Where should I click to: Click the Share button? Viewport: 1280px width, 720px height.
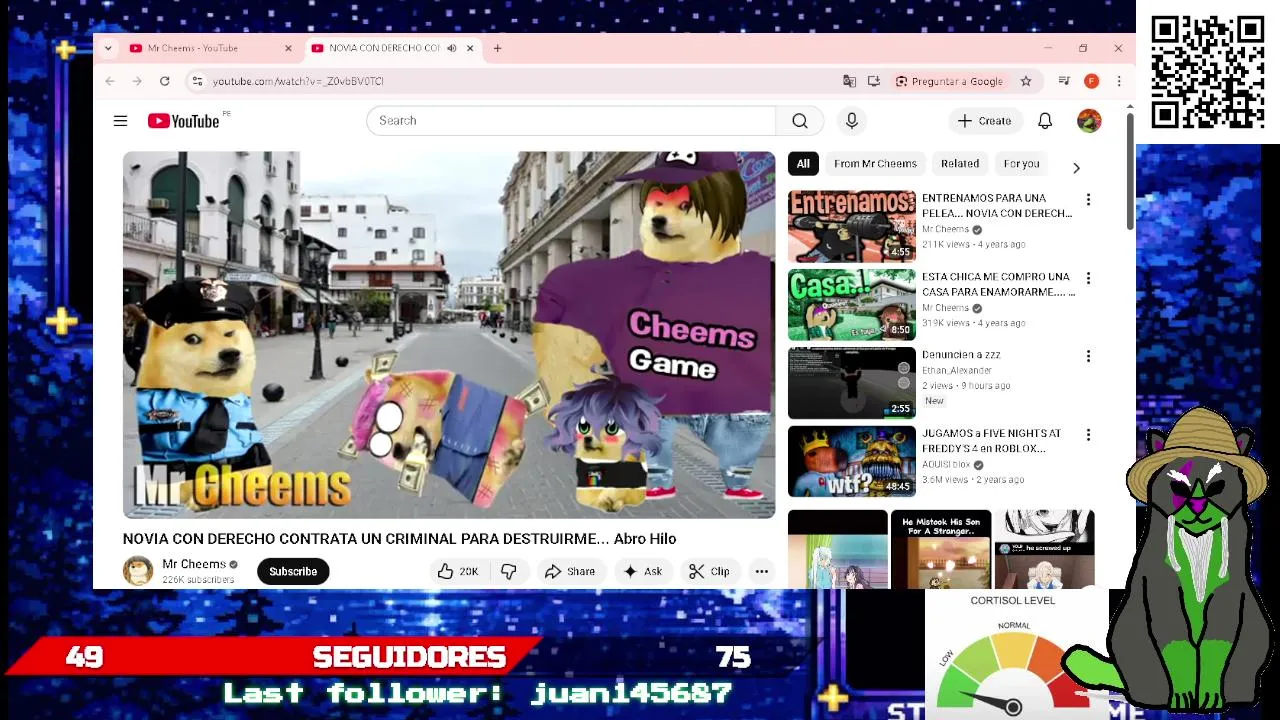(x=570, y=572)
